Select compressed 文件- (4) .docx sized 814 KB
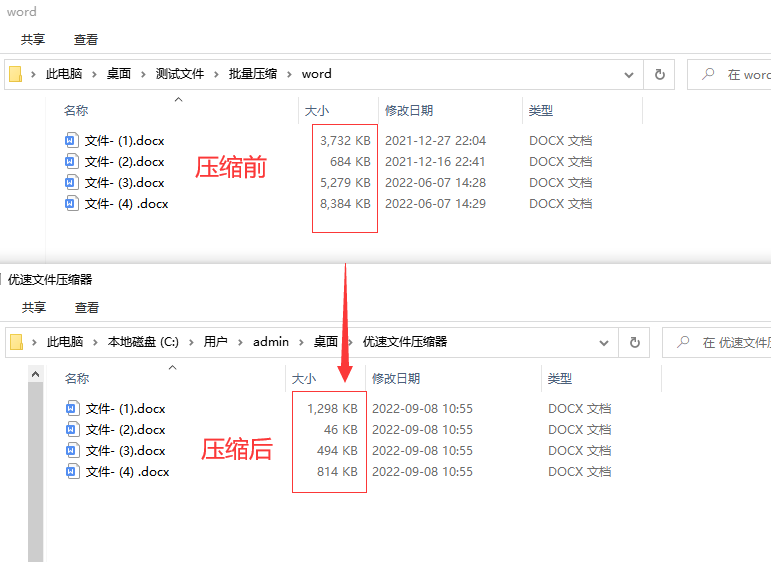Screen dimensions: 771x562 pyautogui.click(x=127, y=472)
